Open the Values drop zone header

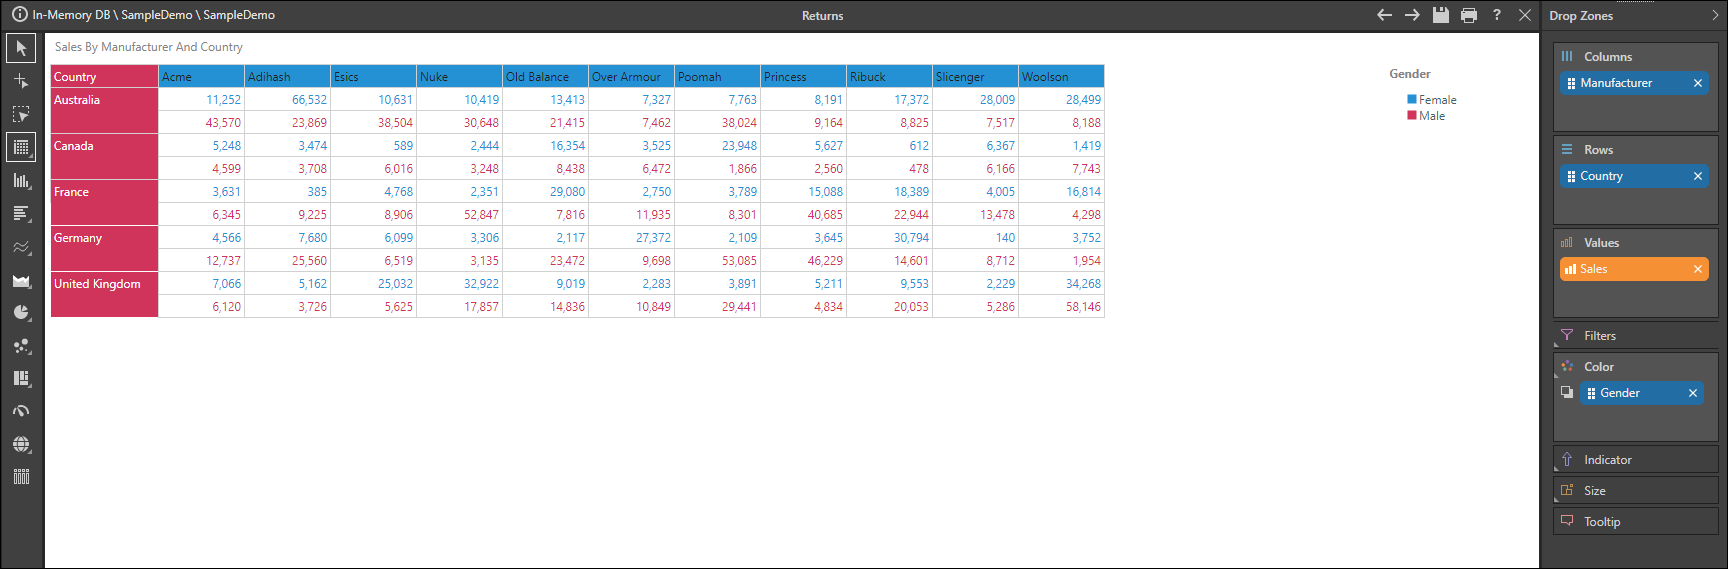point(1635,243)
